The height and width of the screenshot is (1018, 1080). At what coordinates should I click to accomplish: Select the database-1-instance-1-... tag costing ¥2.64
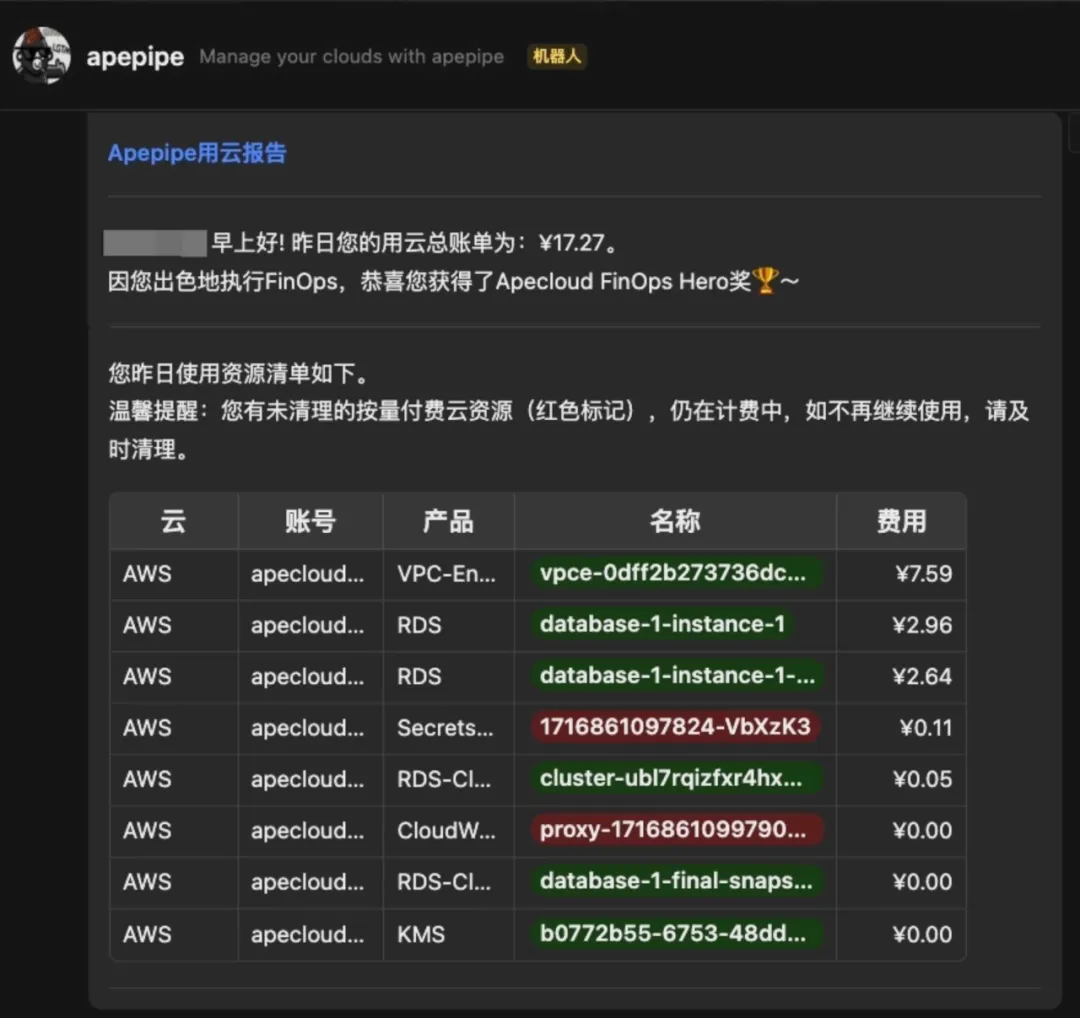(x=676, y=676)
